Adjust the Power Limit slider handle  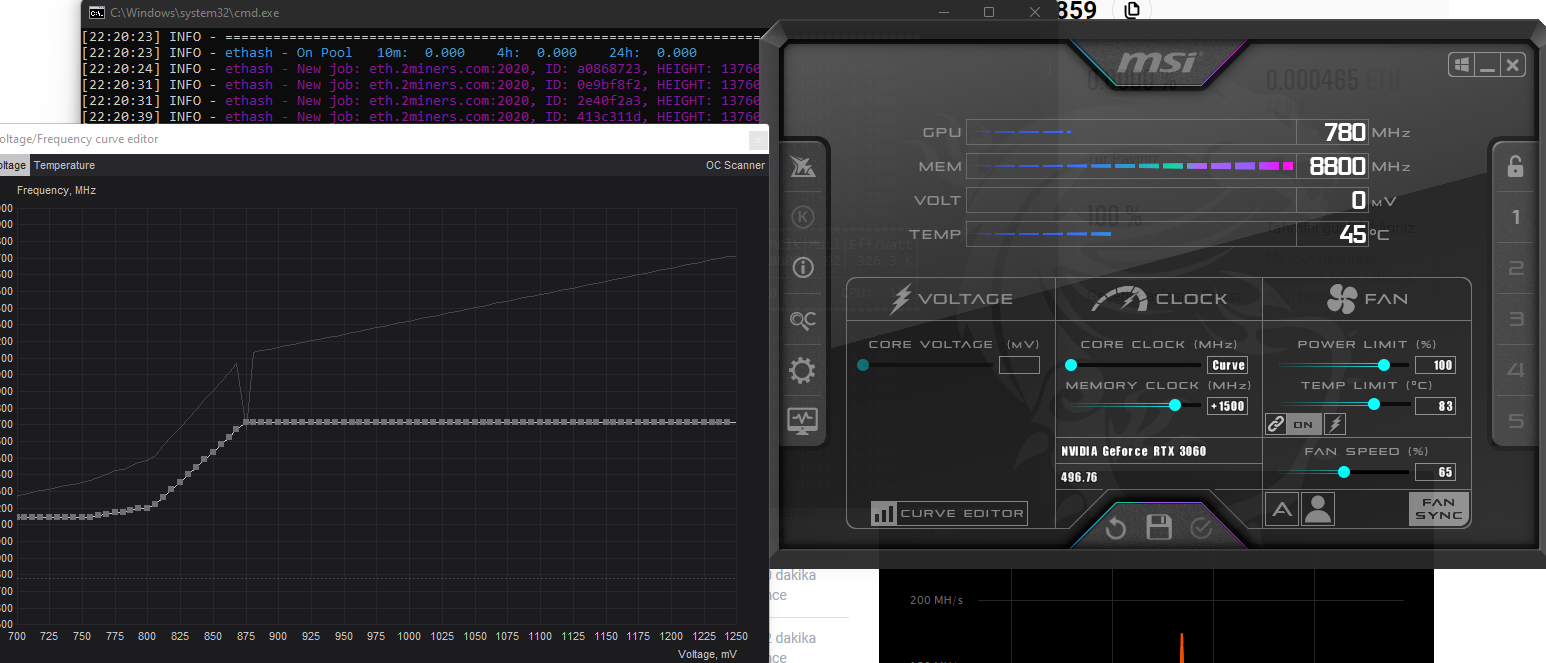click(1384, 365)
